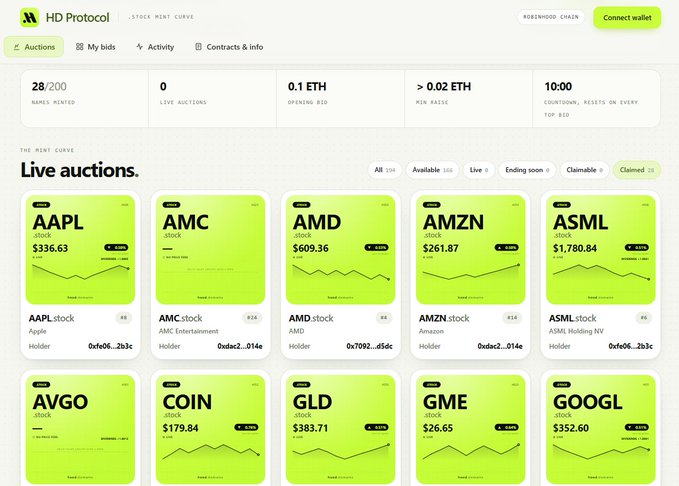Click the Robinhood Chain badge
Screen dimensions: 679x486
tap(551, 17)
